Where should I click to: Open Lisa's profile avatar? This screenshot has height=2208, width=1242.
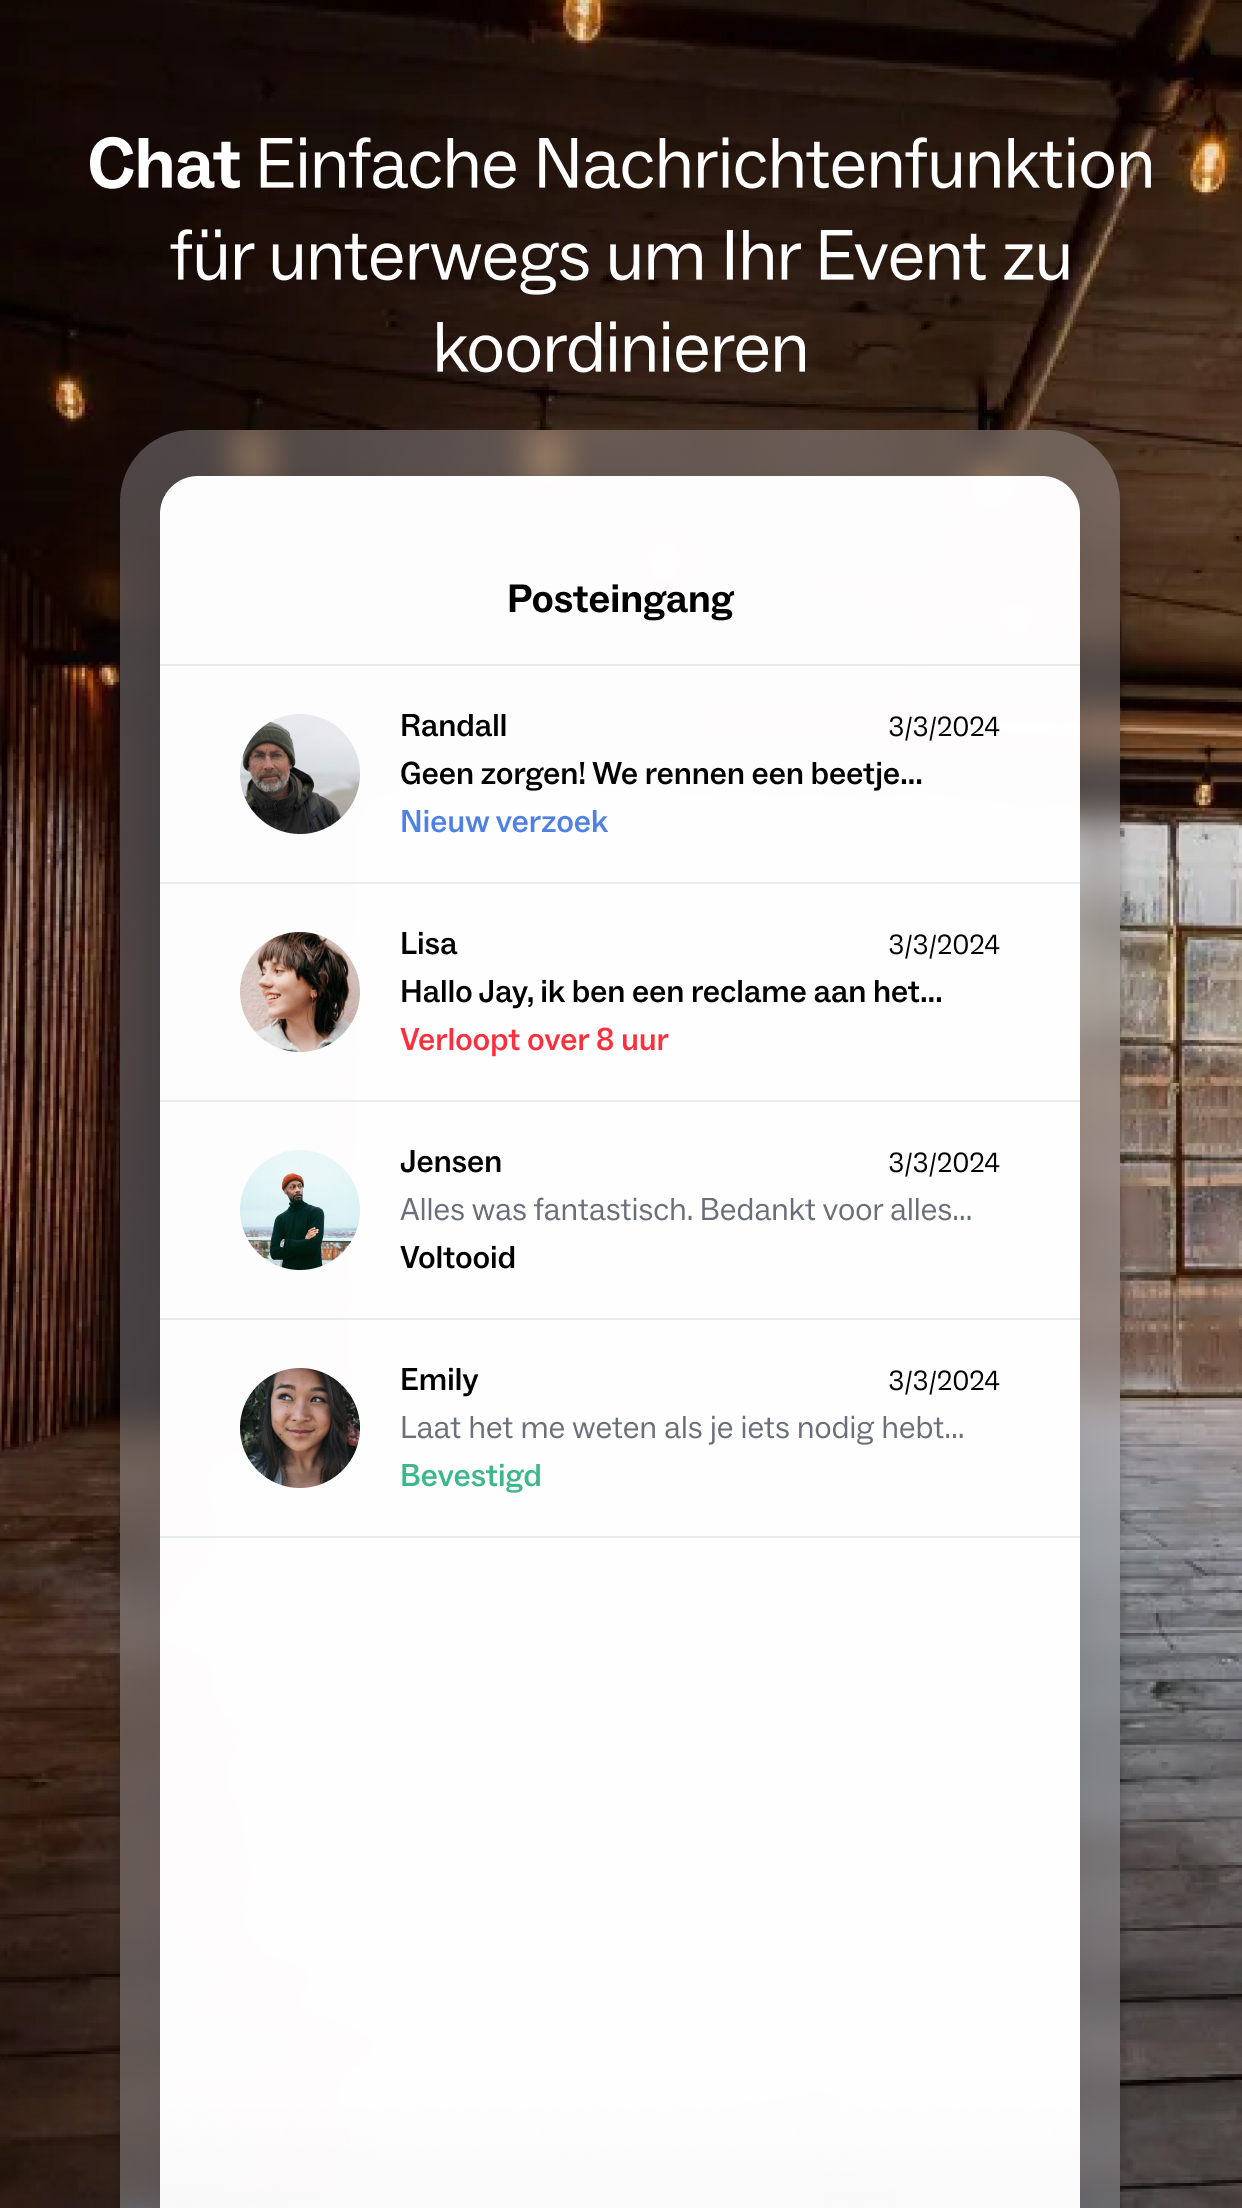300,992
